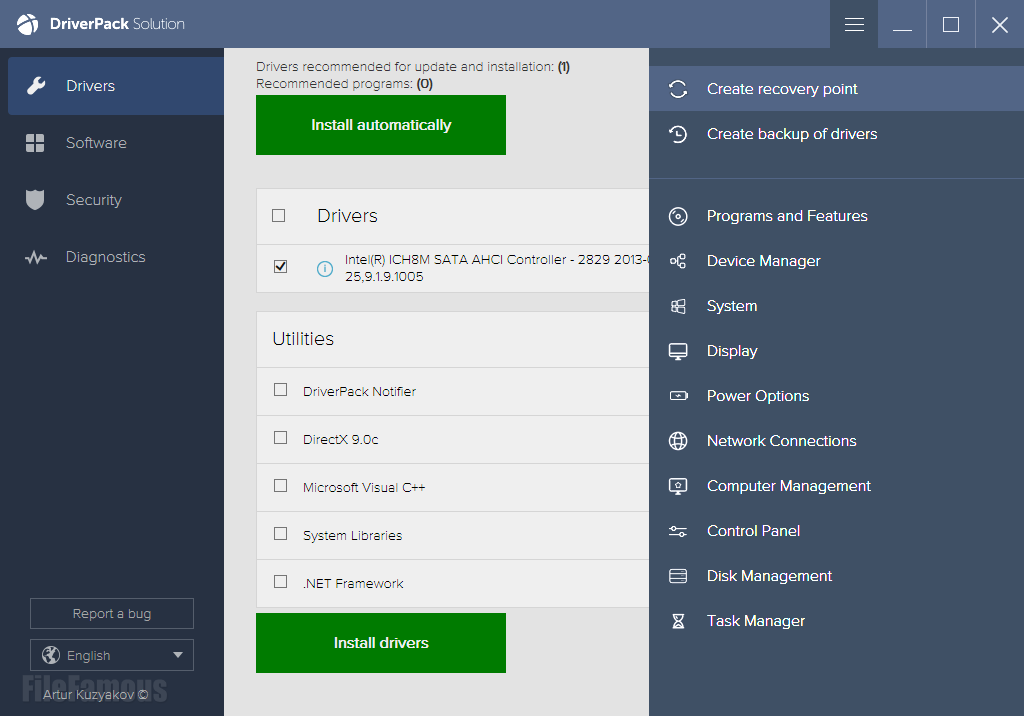1024x716 pixels.
Task: Launch Task Manager from the menu
Action: pyautogui.click(x=837, y=621)
